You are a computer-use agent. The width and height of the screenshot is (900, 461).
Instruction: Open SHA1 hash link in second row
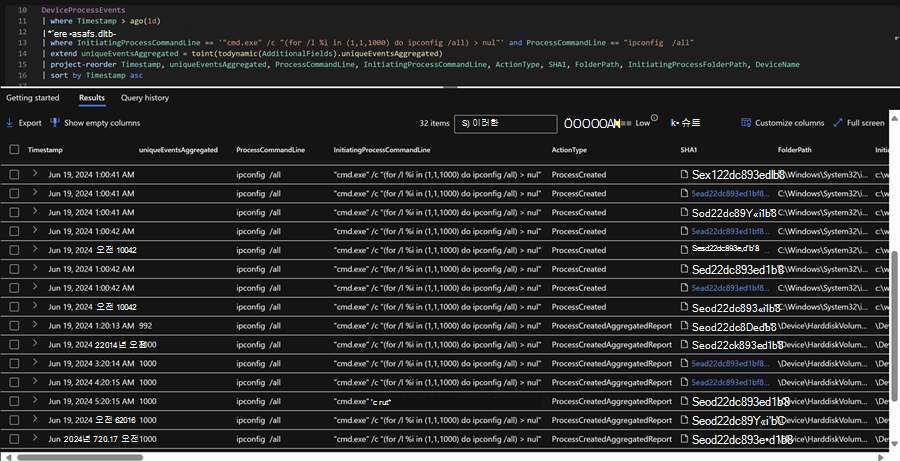coord(730,194)
